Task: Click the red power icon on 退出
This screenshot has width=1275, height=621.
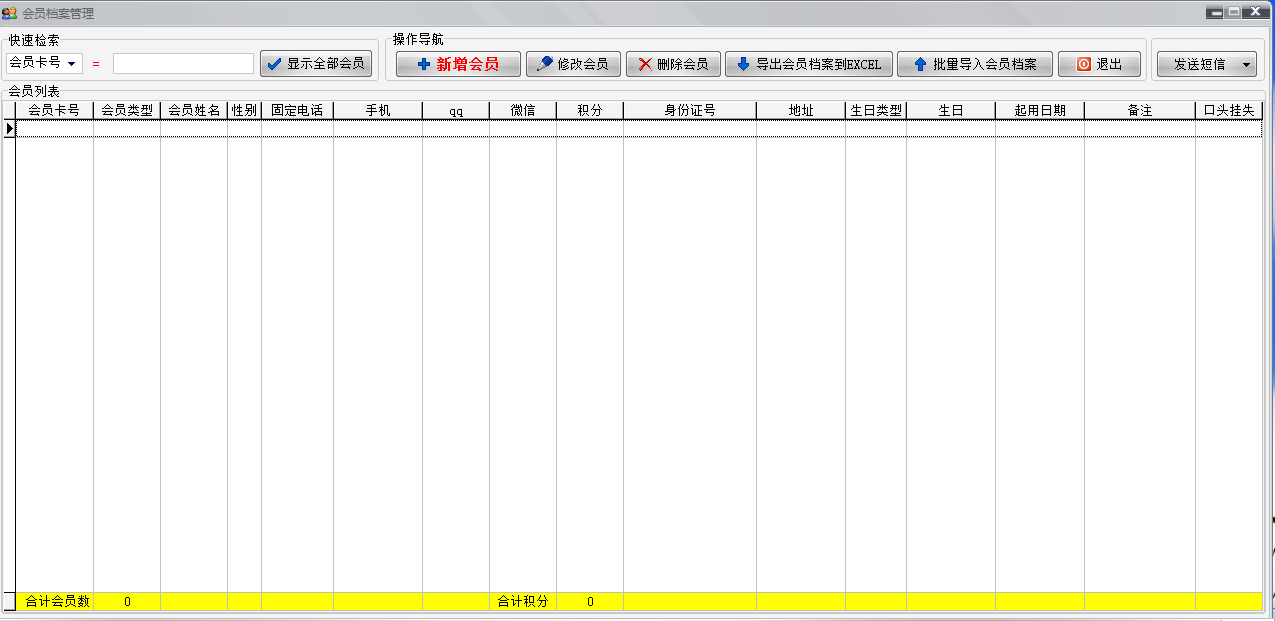Action: (1084, 64)
